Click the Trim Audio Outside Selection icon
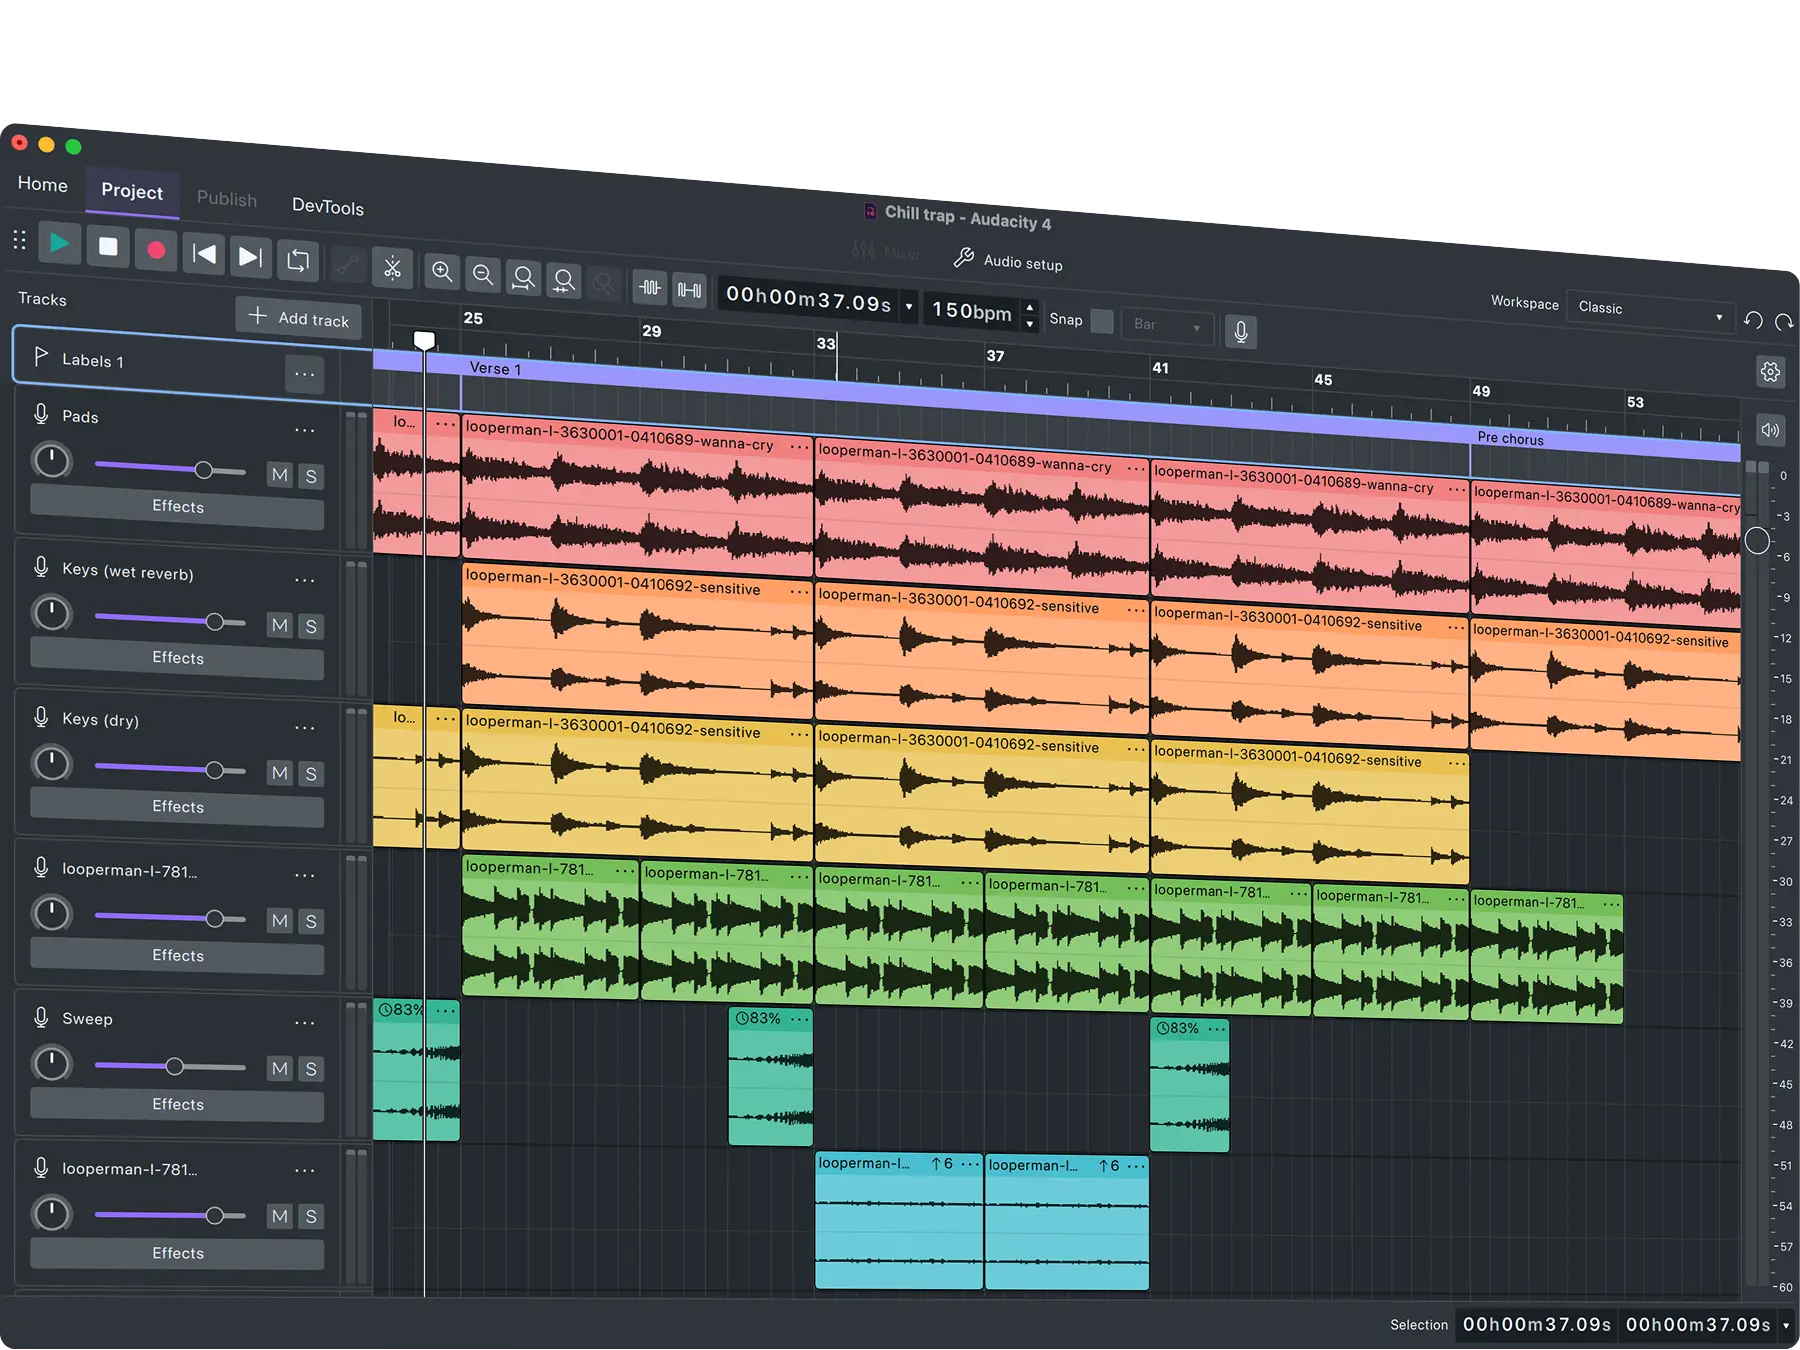This screenshot has width=1800, height=1350. (x=649, y=287)
